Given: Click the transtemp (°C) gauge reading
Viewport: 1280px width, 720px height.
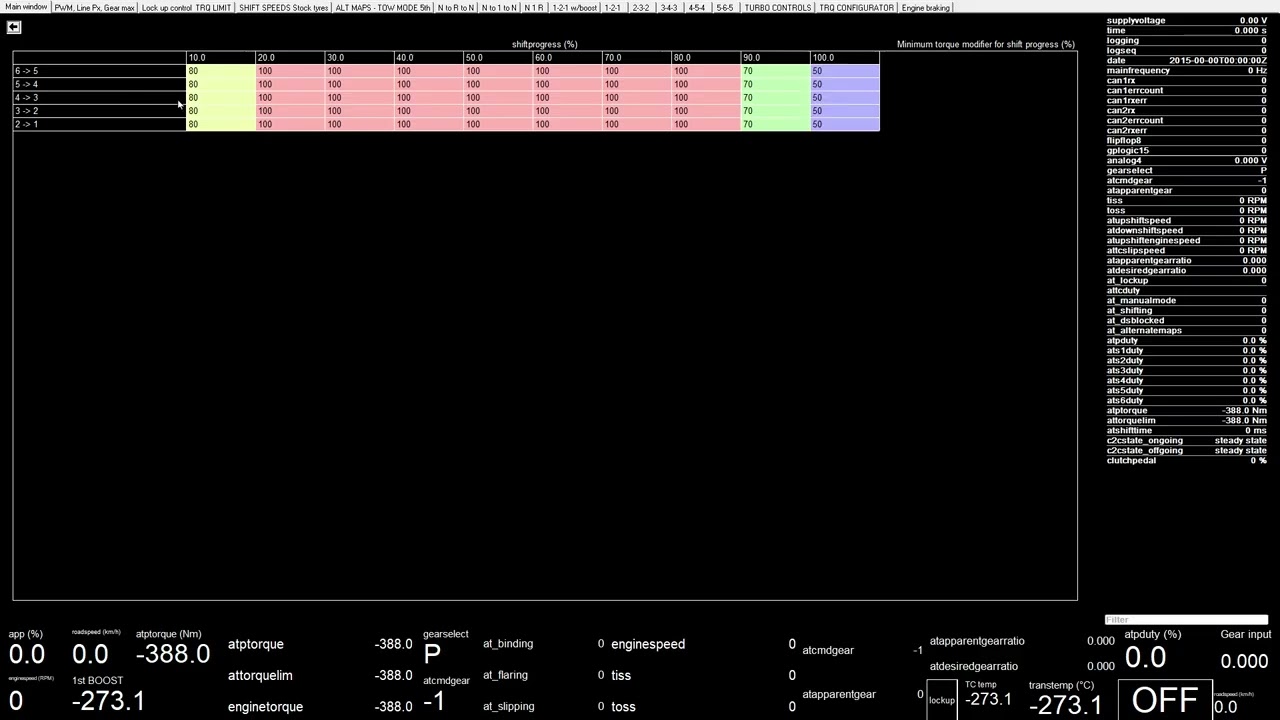Looking at the screenshot, I should 1065,704.
